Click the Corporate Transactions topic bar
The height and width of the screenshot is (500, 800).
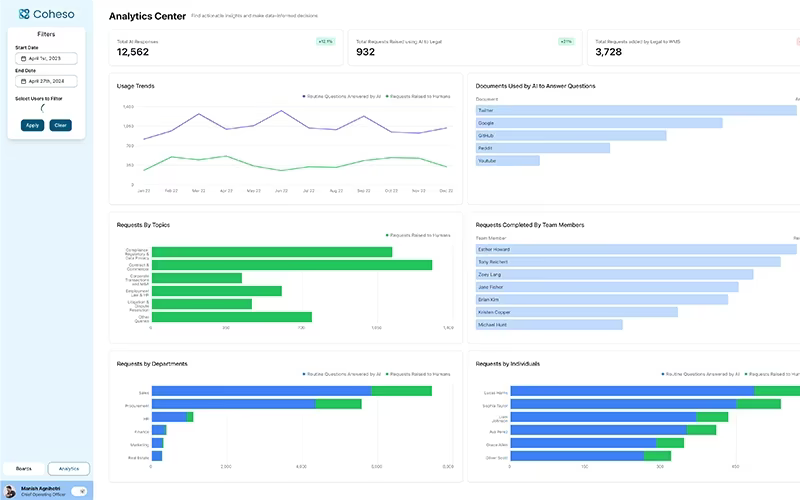197,278
